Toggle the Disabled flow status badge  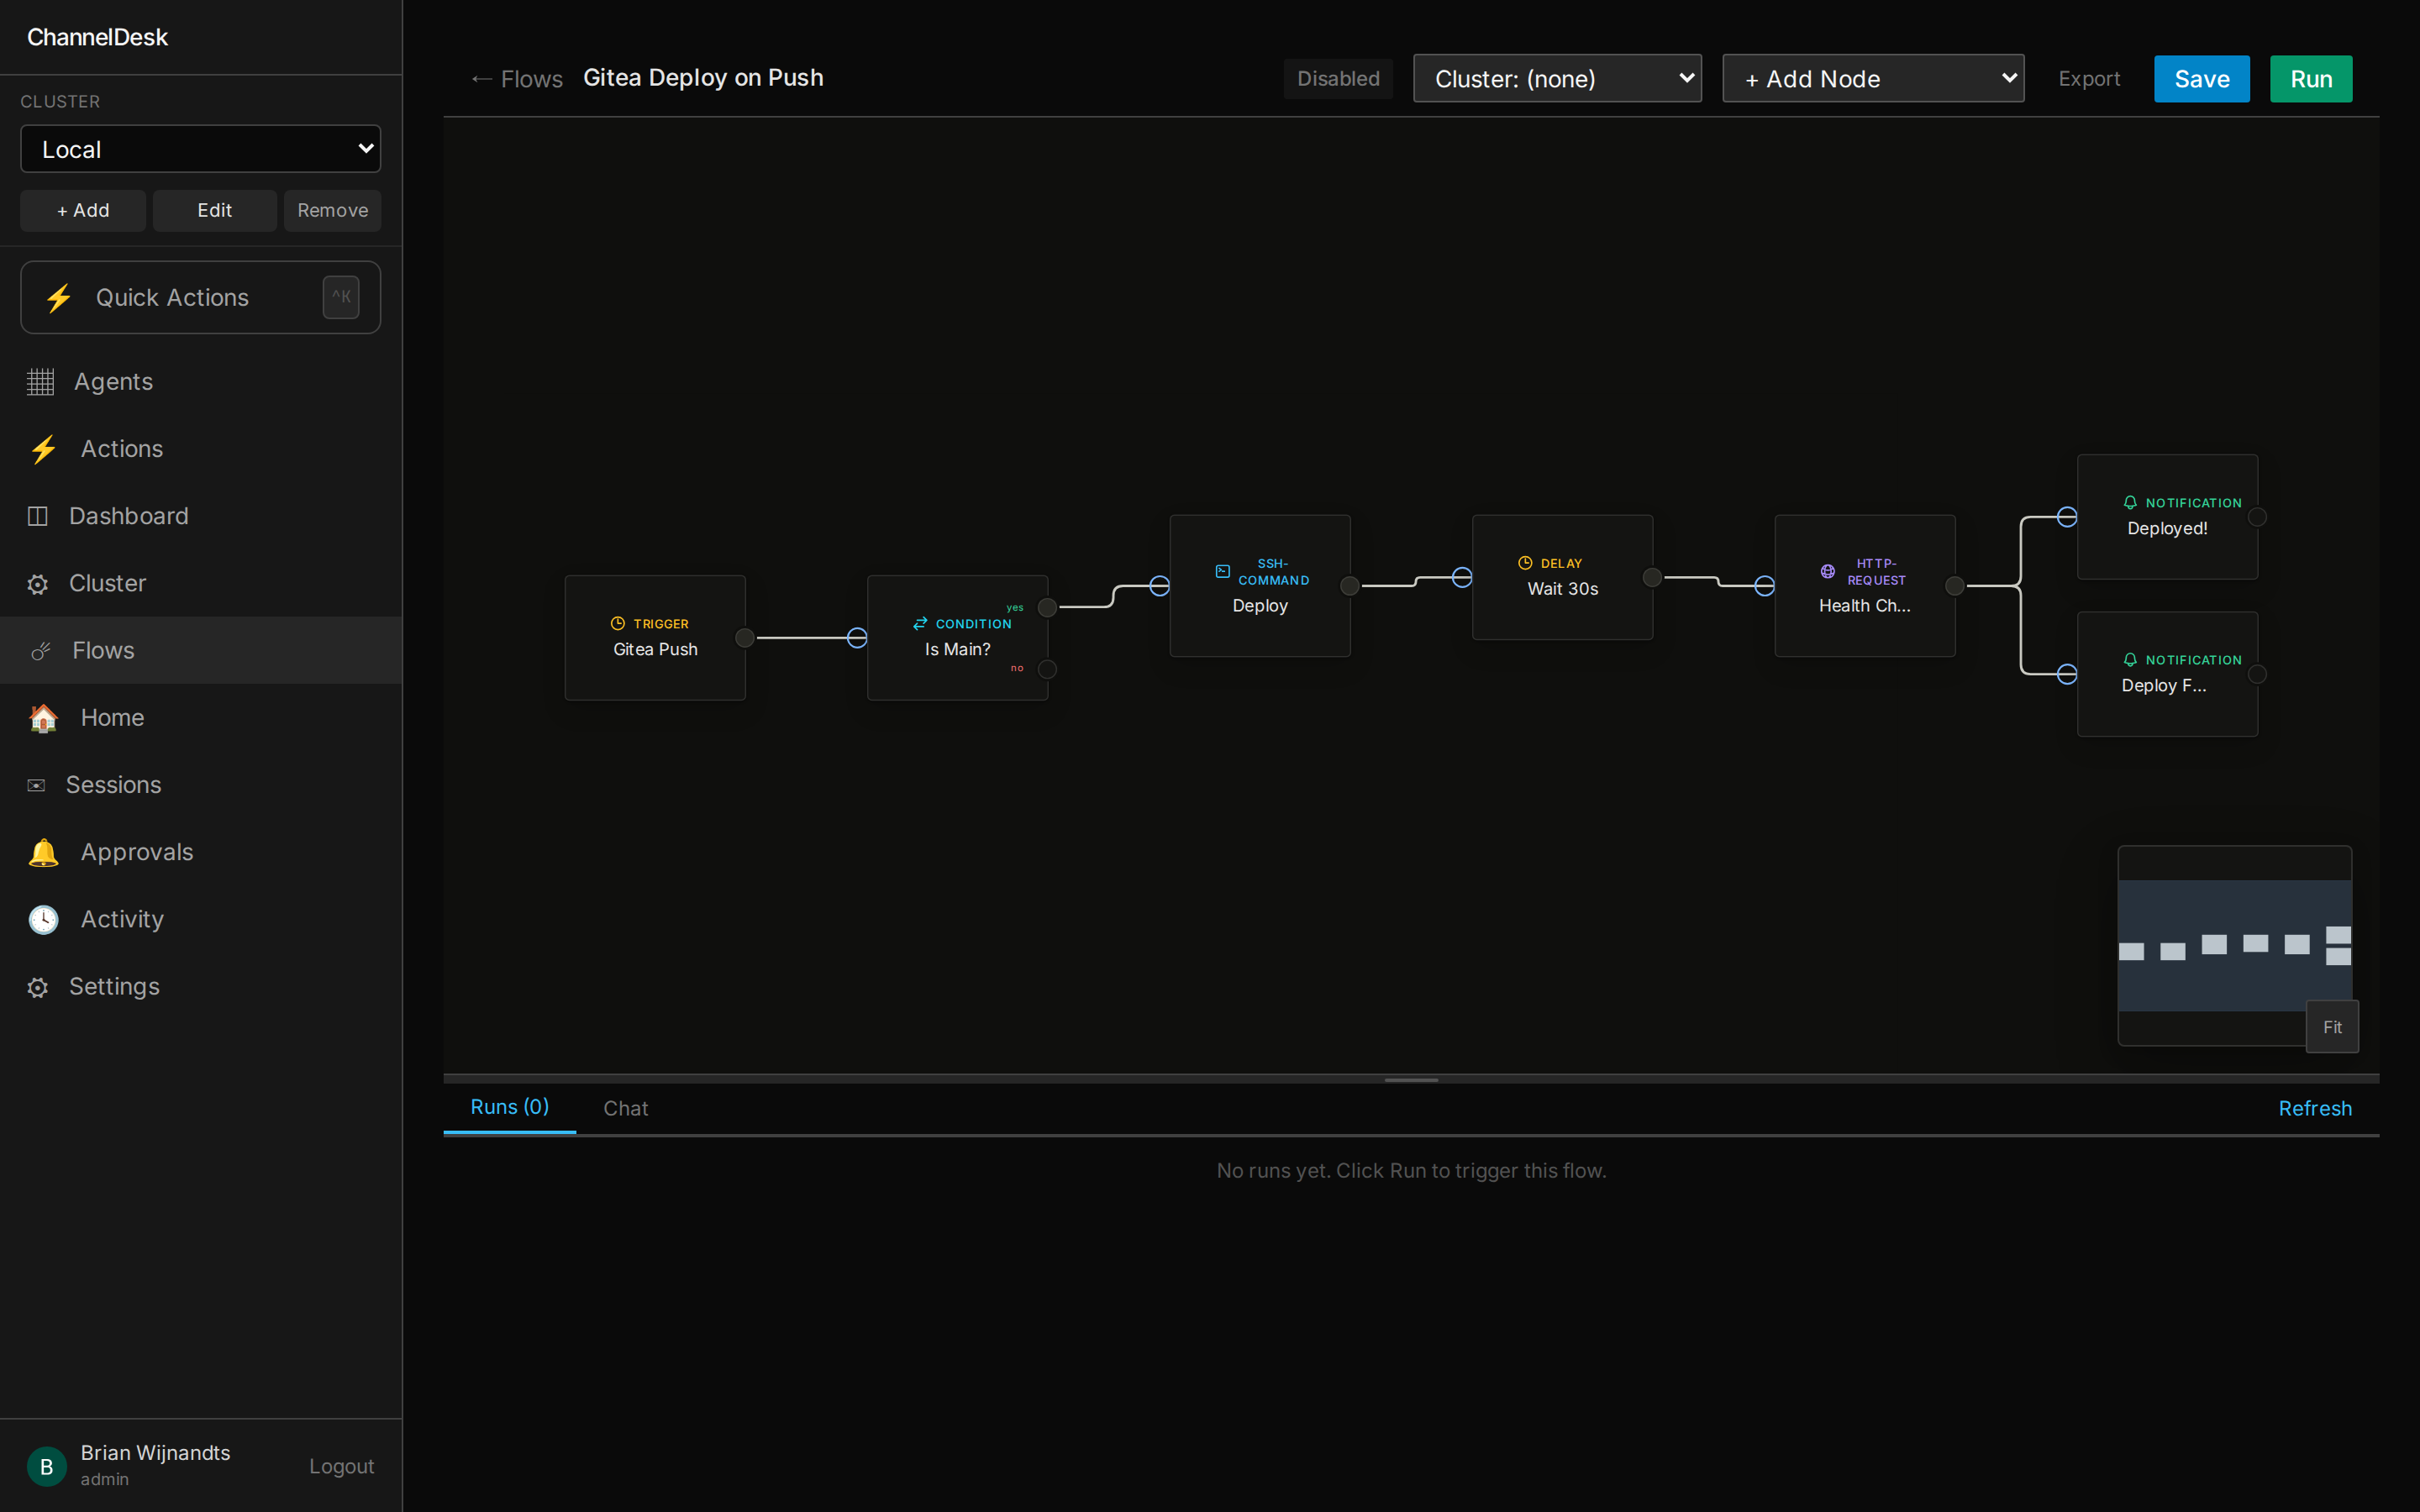click(x=1338, y=79)
